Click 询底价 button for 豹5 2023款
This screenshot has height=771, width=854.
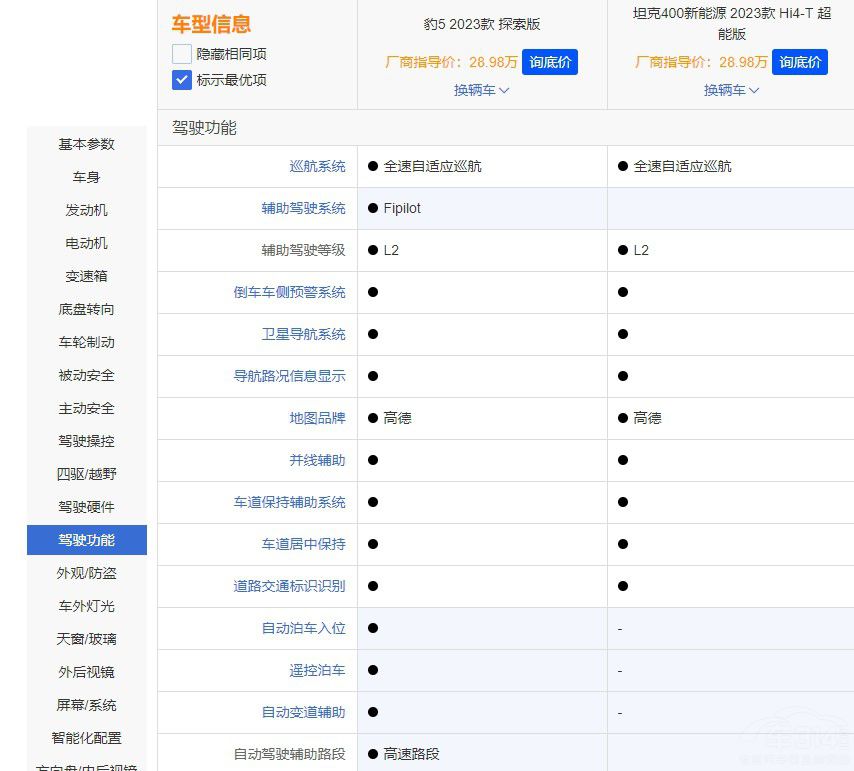pyautogui.click(x=550, y=62)
